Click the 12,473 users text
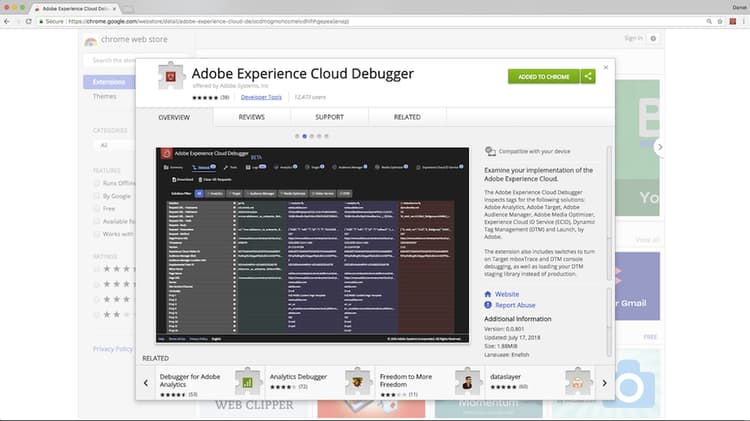Screen dimensions: 750x421 pos(310,97)
